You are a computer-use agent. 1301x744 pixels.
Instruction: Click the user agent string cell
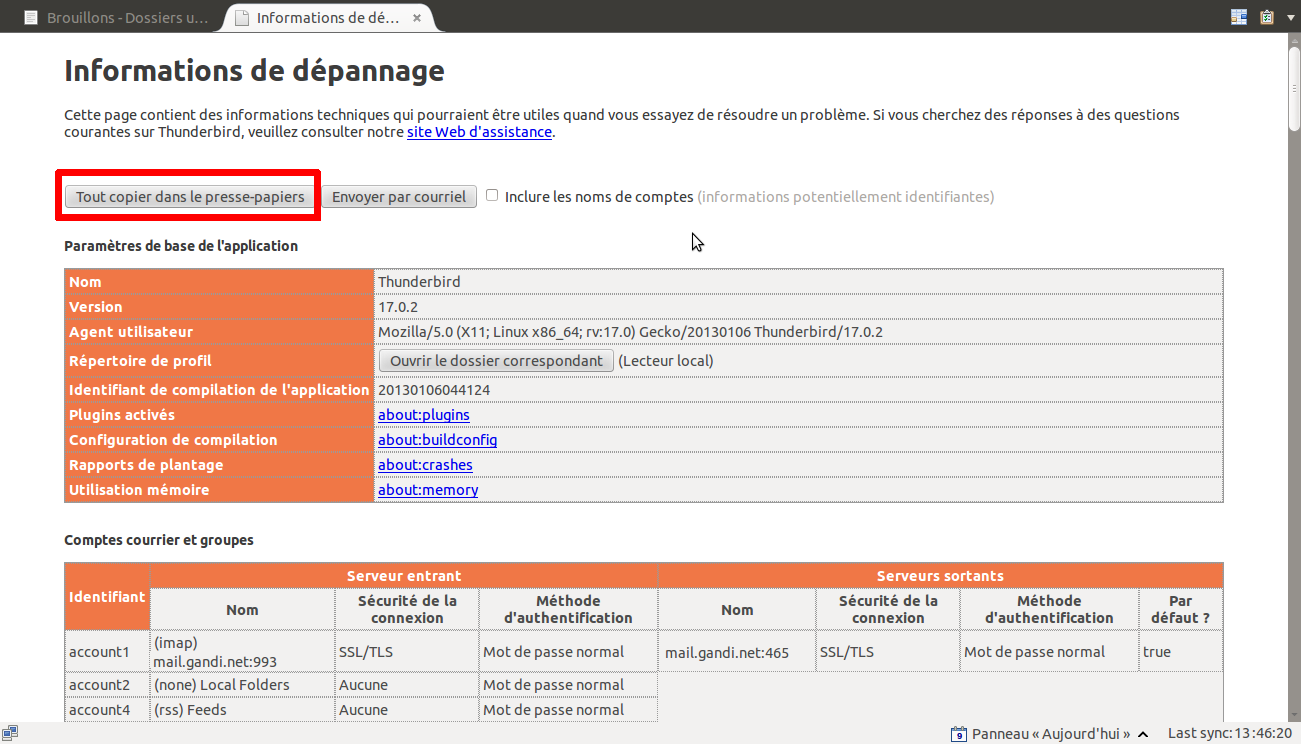798,332
